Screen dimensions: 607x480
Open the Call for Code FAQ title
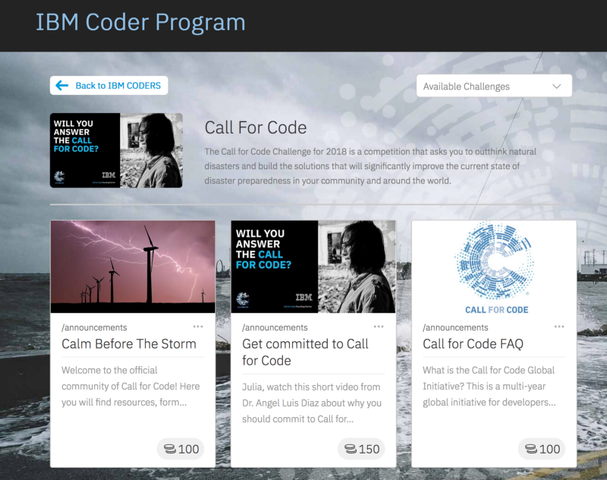point(473,344)
